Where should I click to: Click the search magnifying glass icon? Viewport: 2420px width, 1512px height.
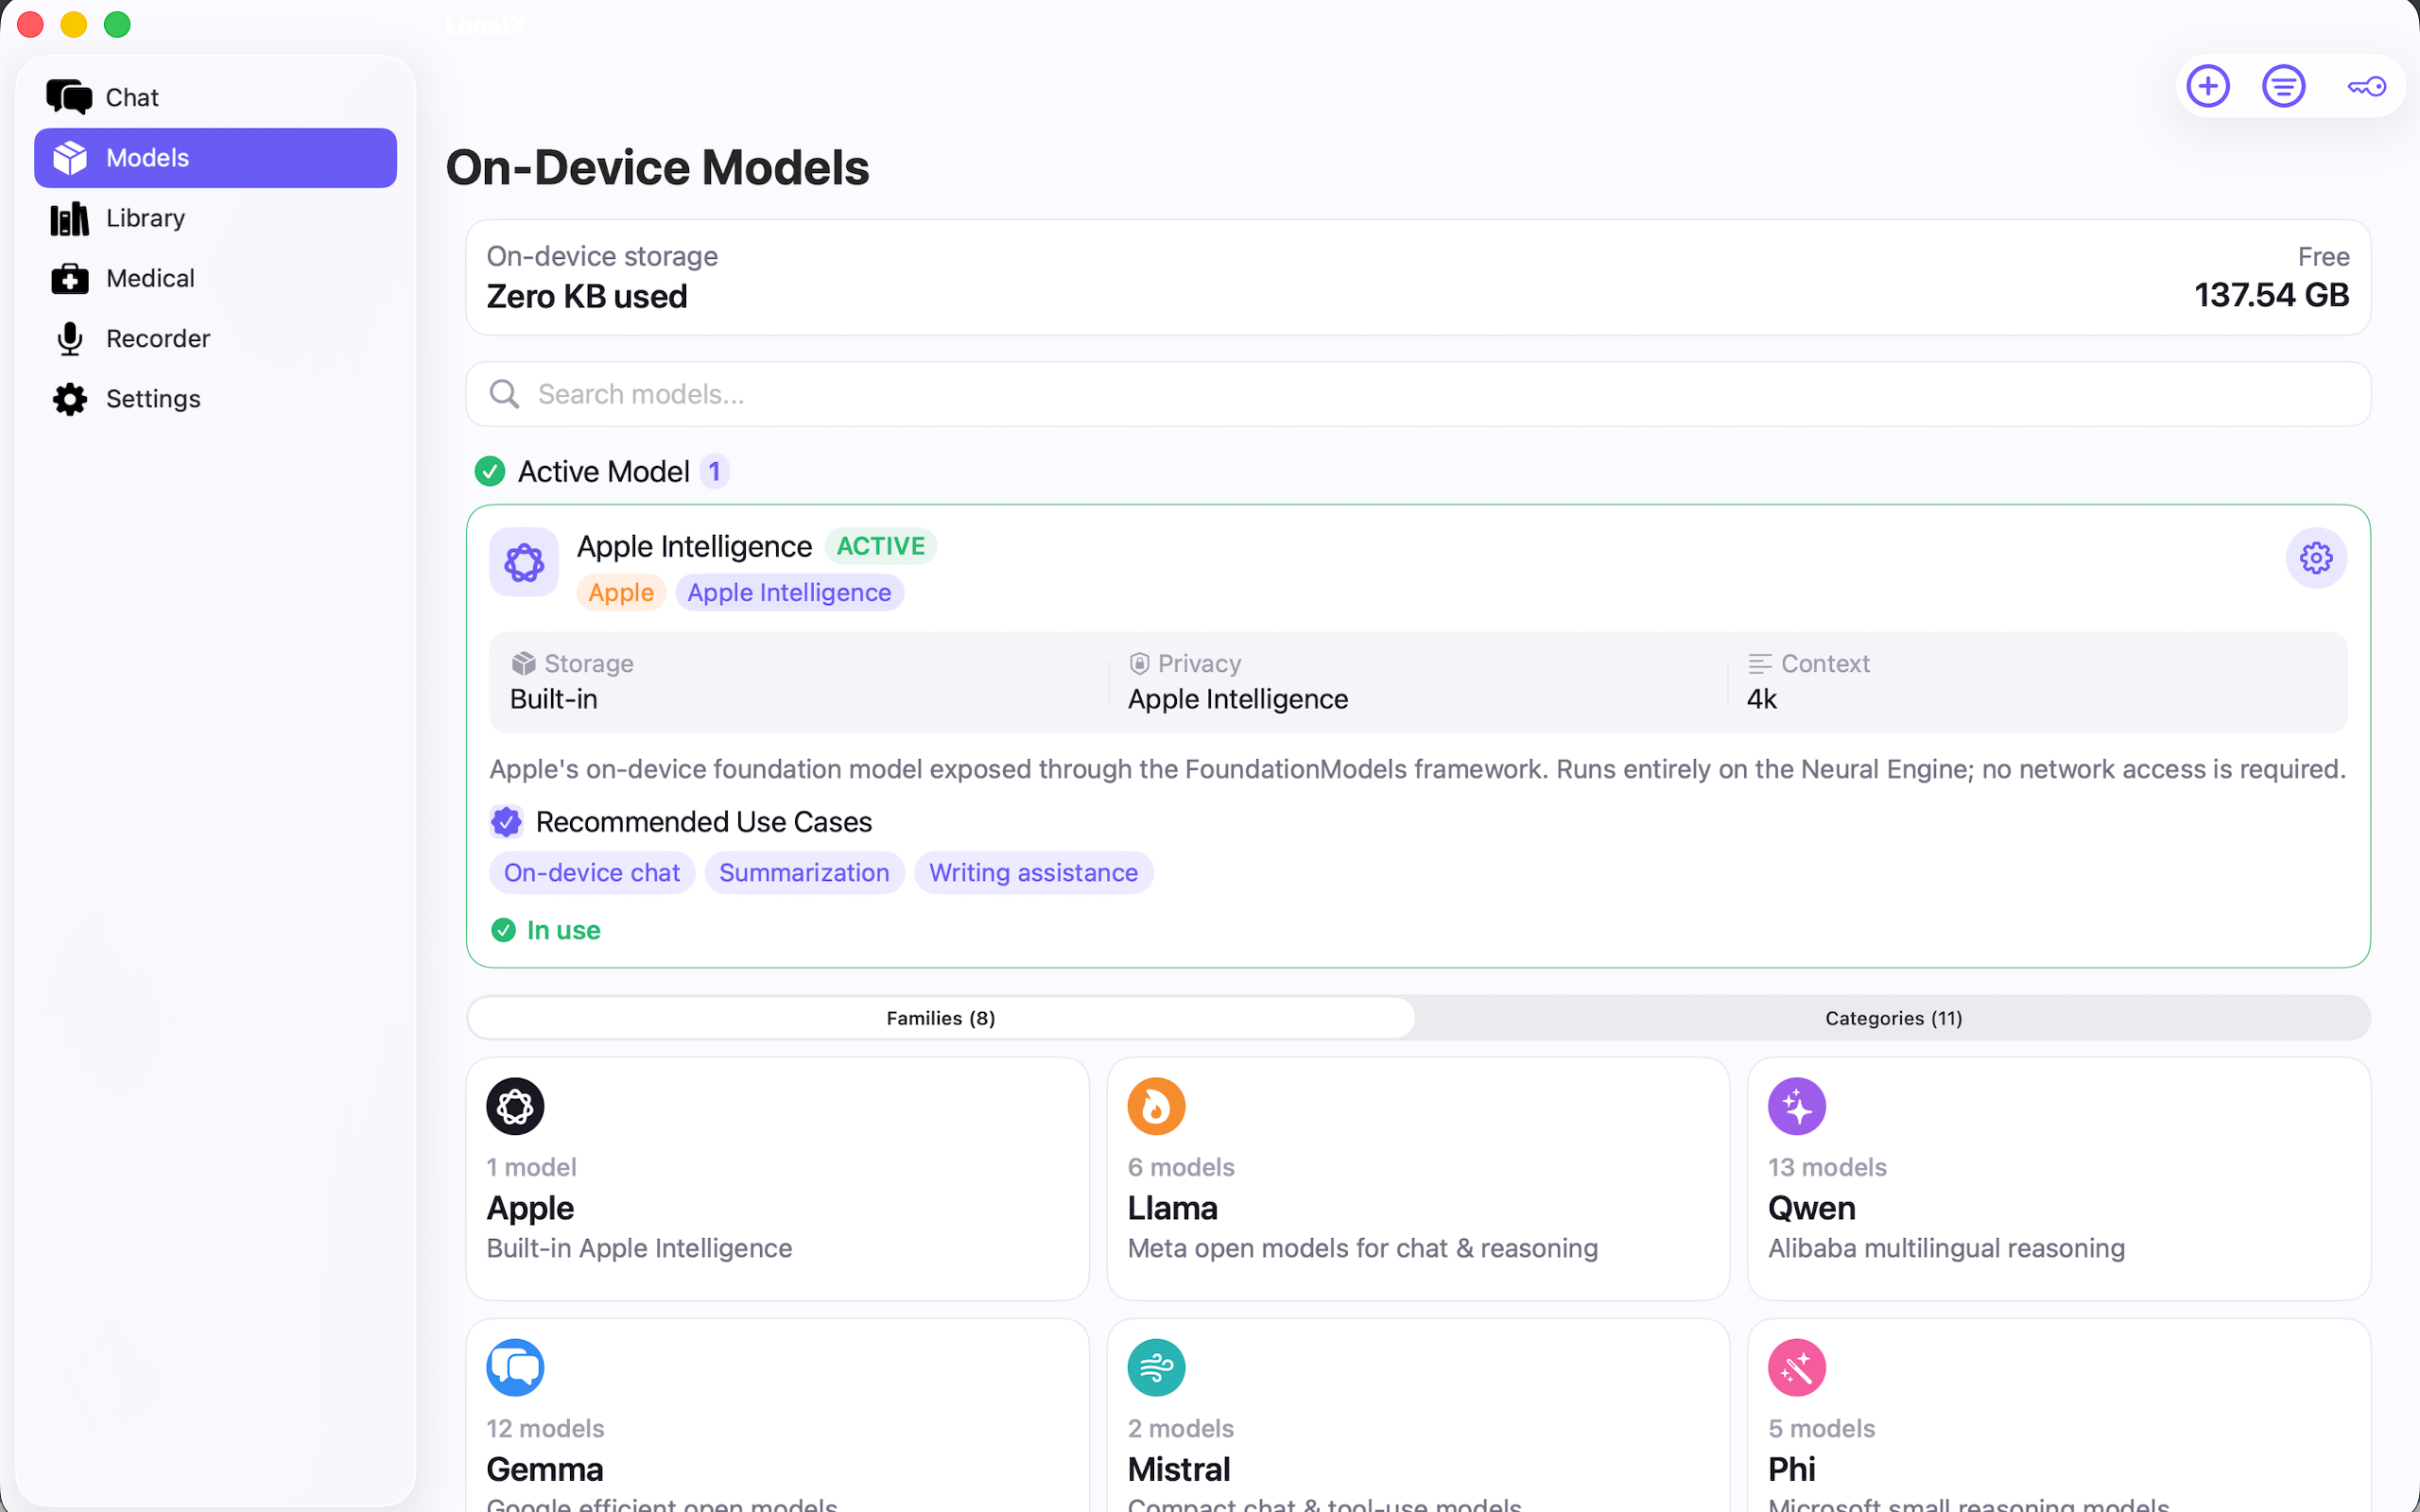(504, 394)
